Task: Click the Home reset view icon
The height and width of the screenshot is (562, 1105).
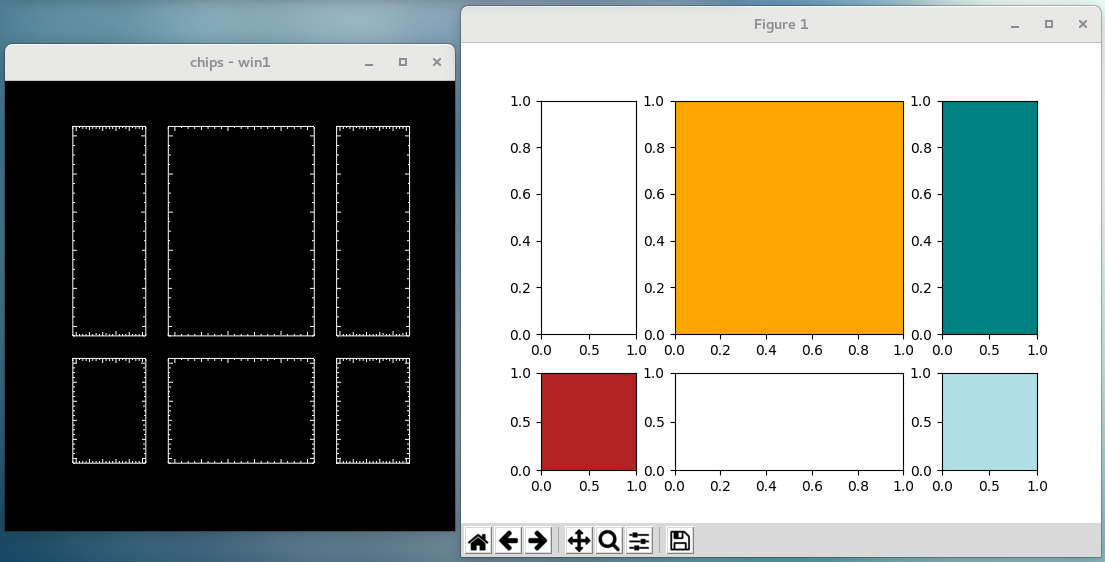Action: (x=478, y=541)
